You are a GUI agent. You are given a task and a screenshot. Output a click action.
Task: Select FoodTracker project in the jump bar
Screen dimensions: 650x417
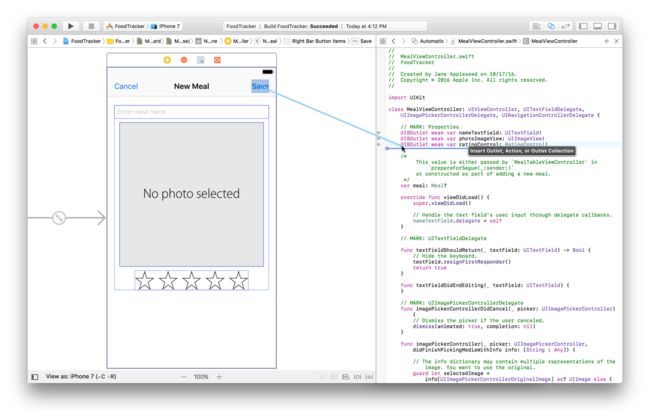pyautogui.click(x=82, y=41)
